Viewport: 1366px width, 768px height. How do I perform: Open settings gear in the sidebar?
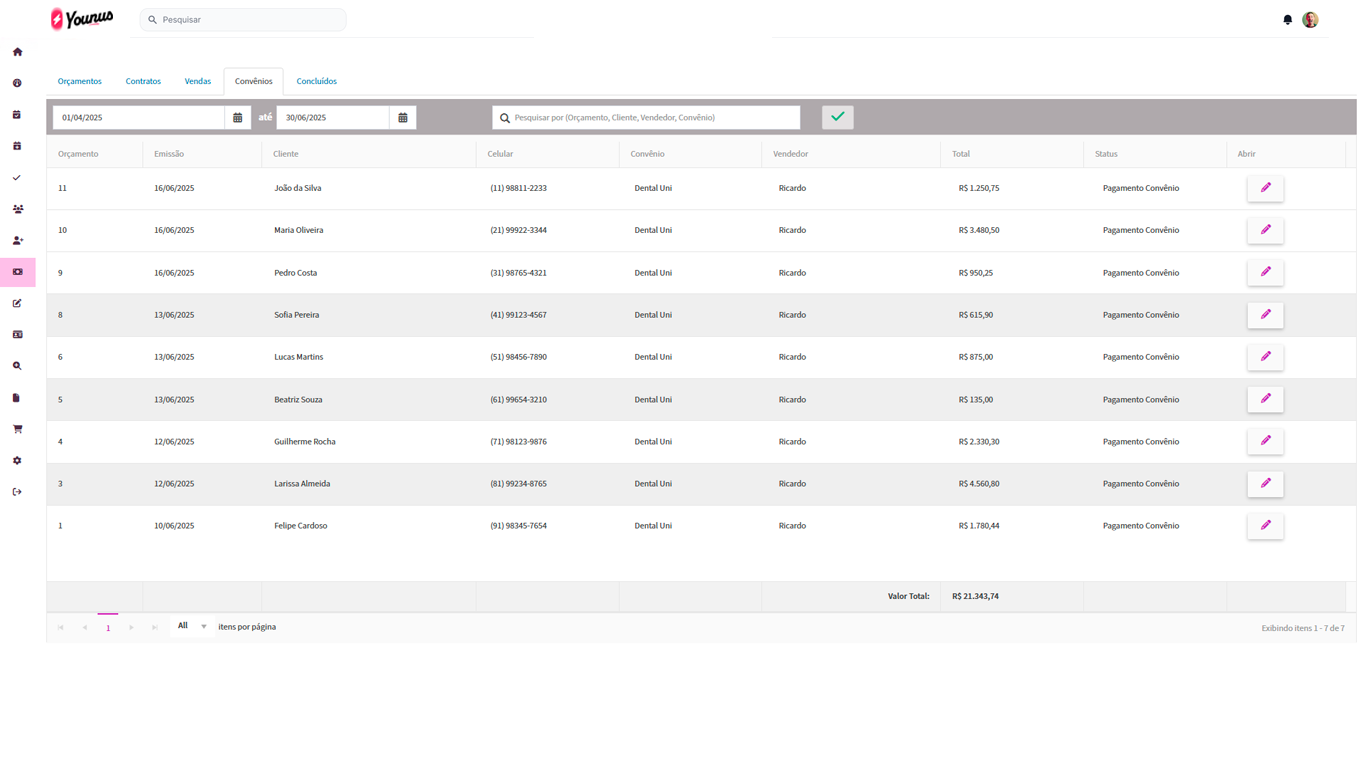pyautogui.click(x=17, y=461)
